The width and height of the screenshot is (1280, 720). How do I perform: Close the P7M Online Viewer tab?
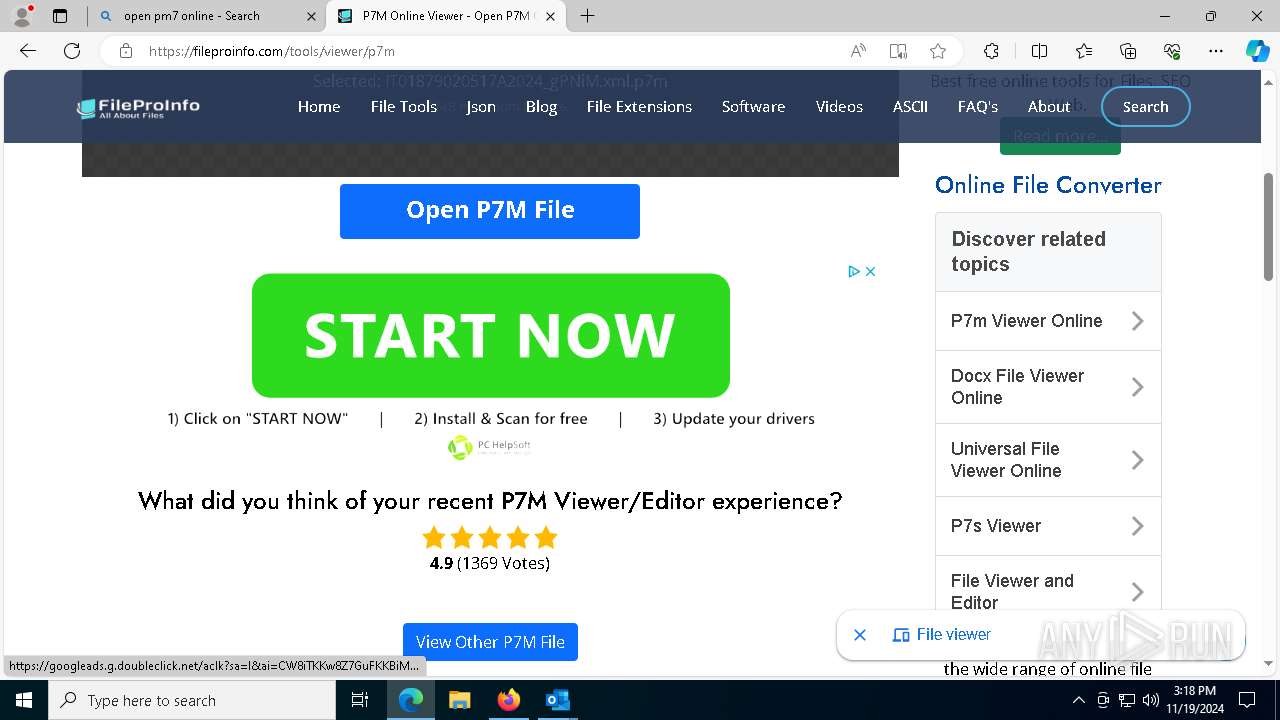coord(550,16)
